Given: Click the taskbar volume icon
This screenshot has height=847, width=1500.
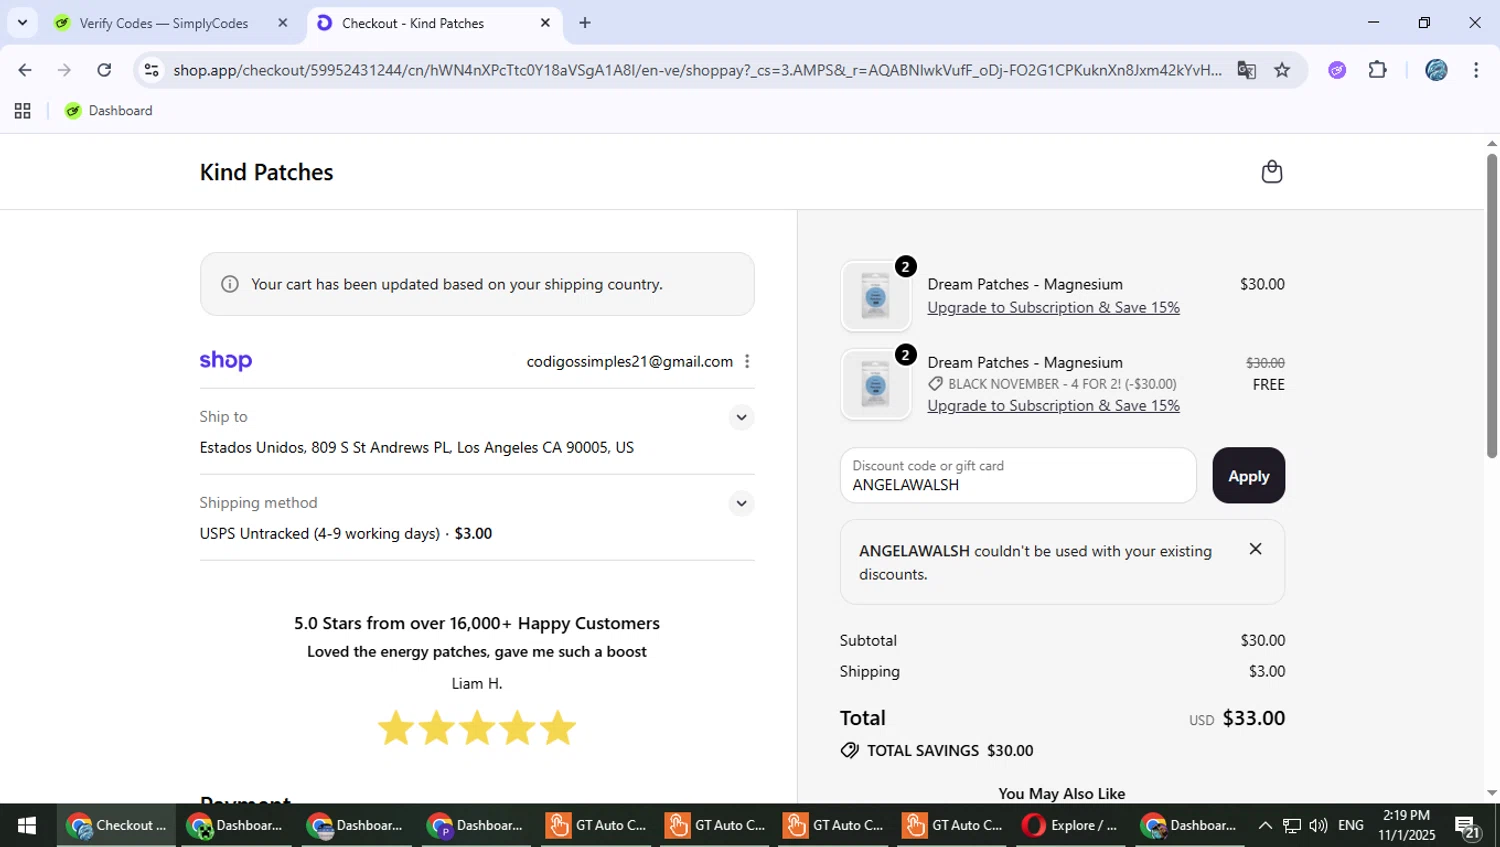Looking at the screenshot, I should point(1318,826).
